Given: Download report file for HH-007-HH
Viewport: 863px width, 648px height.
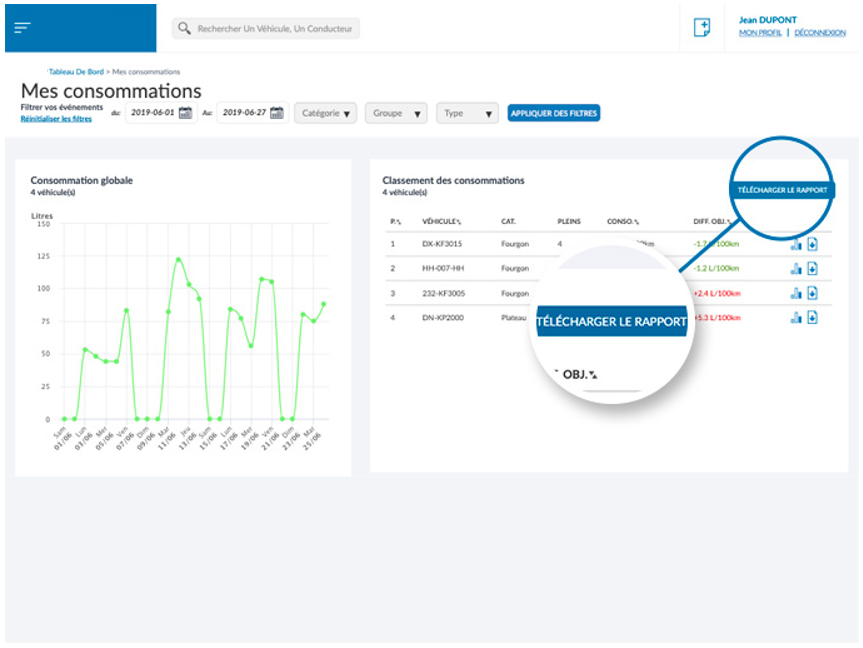Looking at the screenshot, I should (812, 268).
